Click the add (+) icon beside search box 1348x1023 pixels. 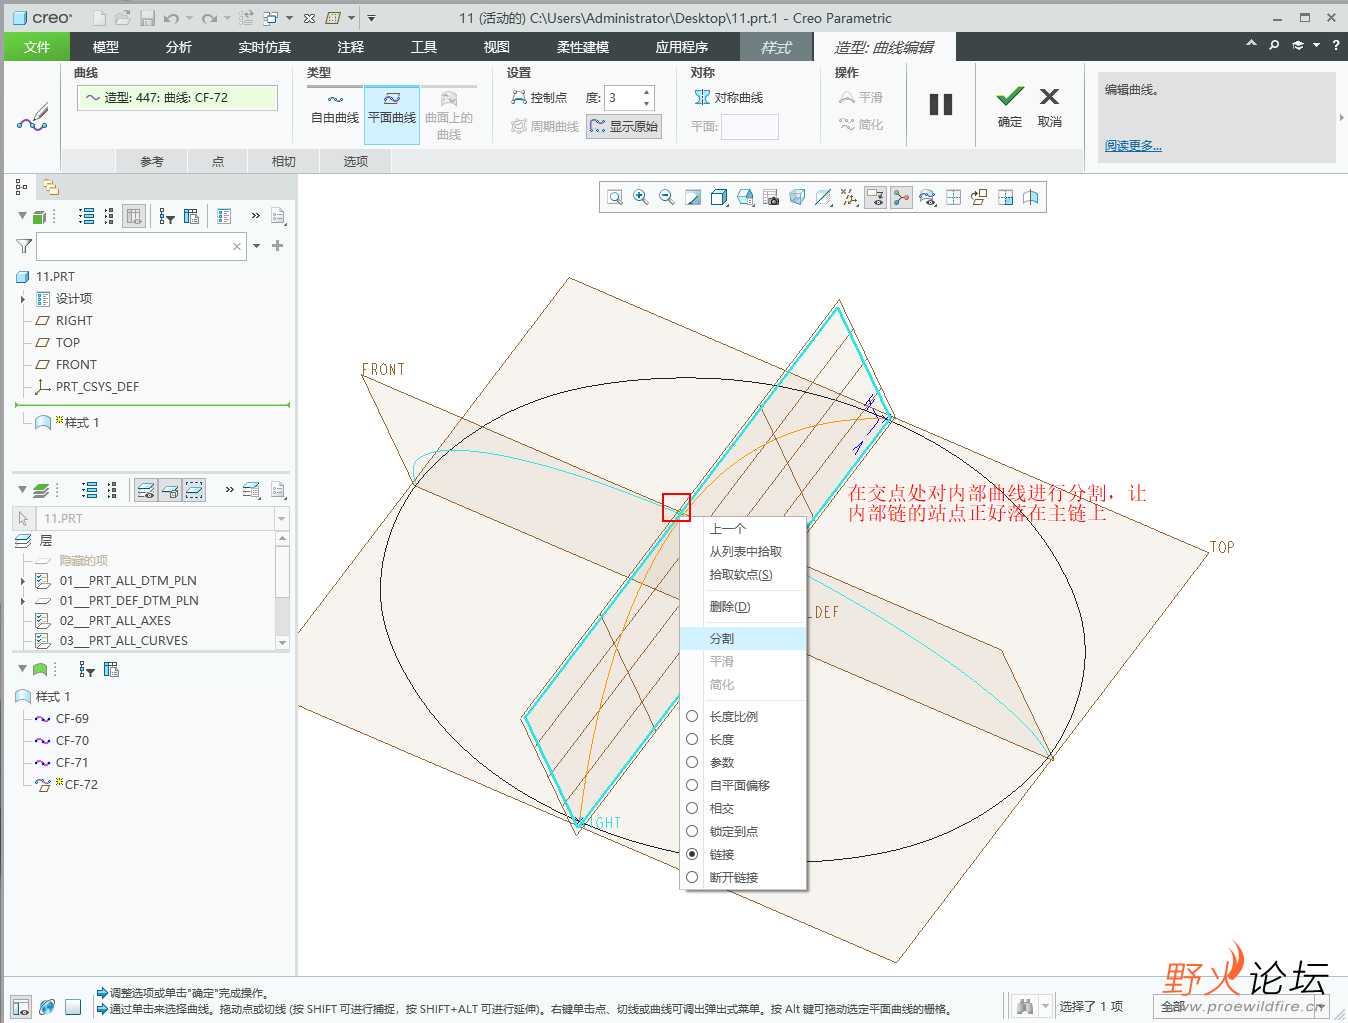(277, 246)
